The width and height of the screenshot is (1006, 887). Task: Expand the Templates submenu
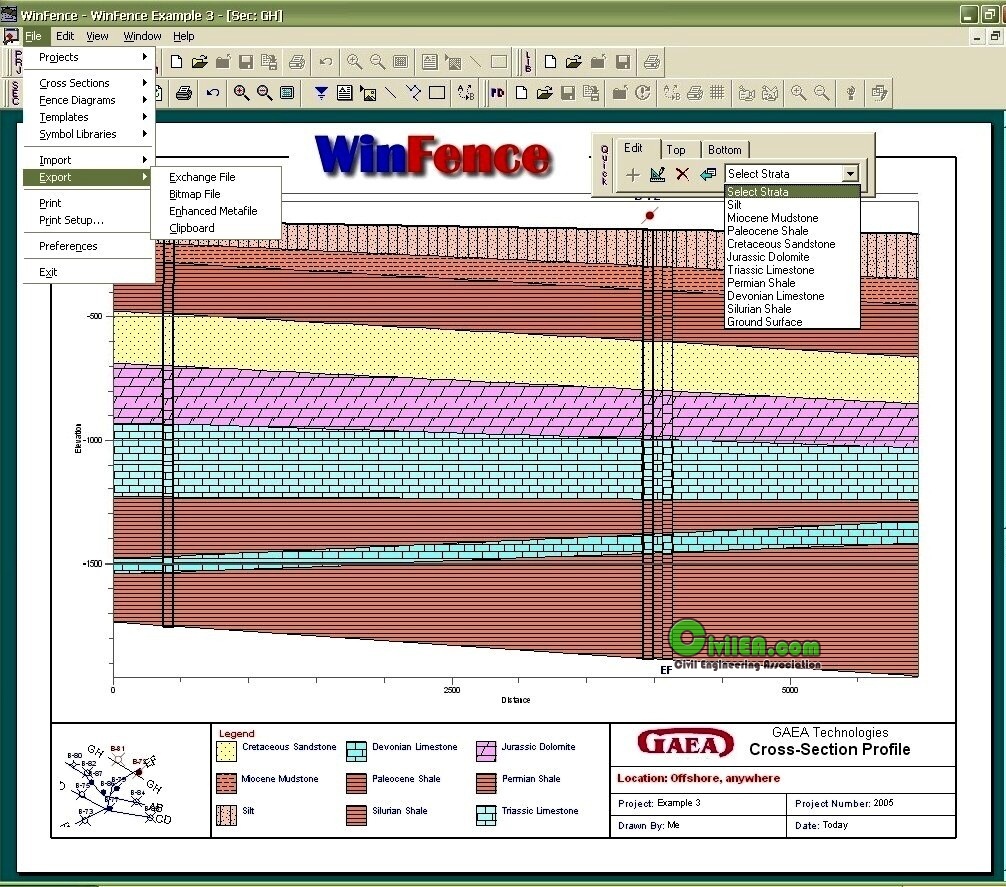click(89, 117)
